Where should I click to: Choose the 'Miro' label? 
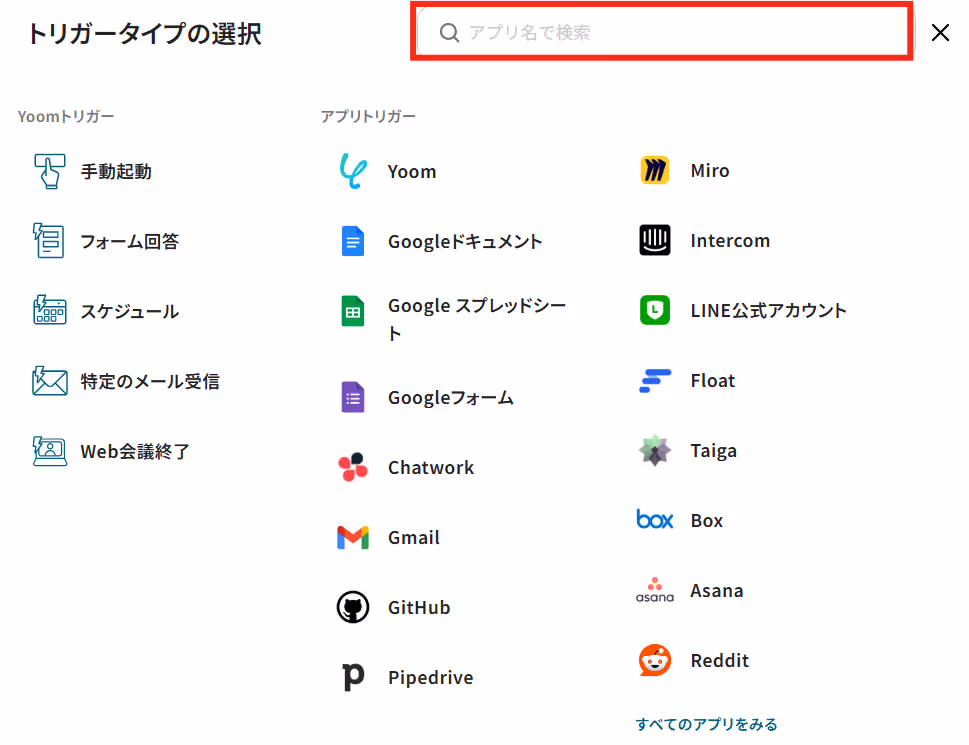pyautogui.click(x=710, y=170)
